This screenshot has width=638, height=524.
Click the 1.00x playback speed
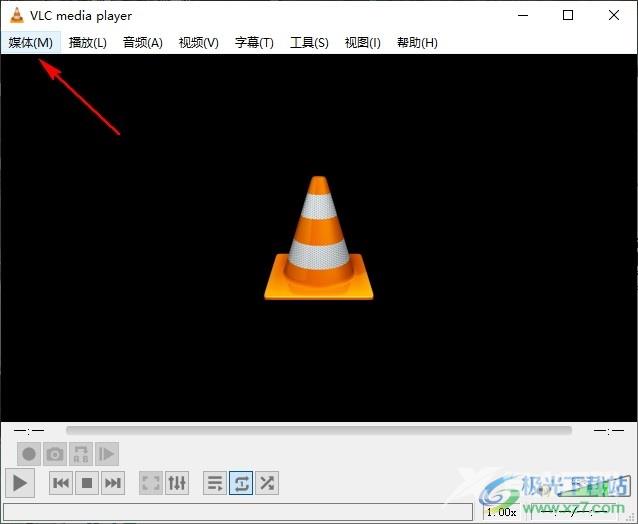pos(501,512)
